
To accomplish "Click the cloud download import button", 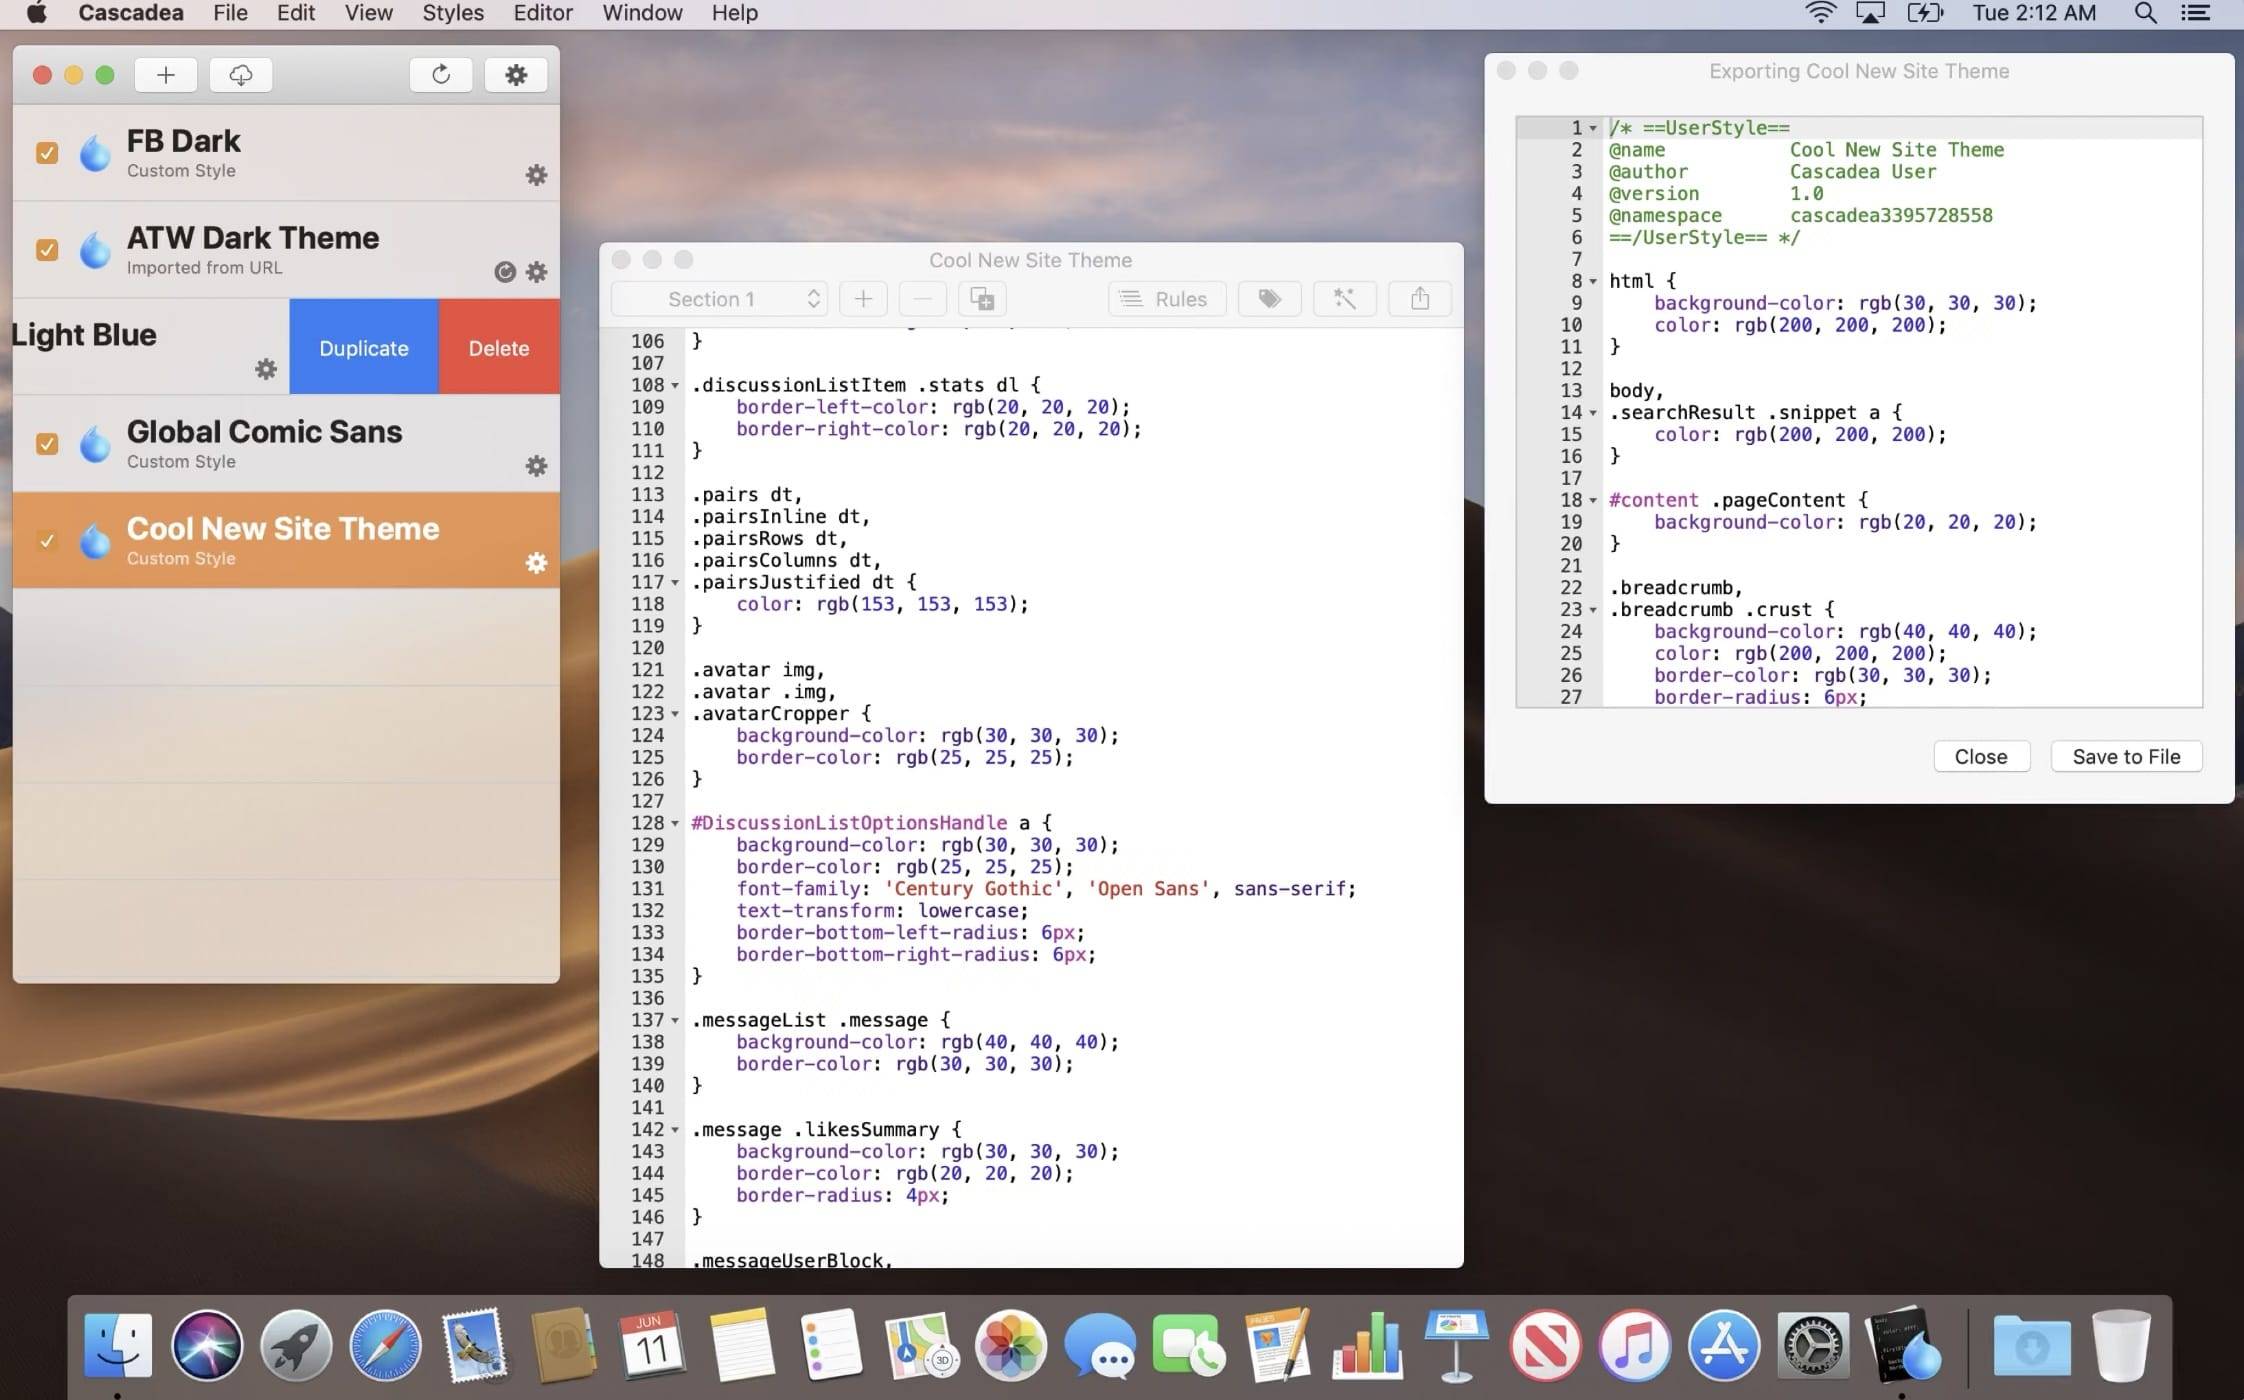I will (x=240, y=75).
